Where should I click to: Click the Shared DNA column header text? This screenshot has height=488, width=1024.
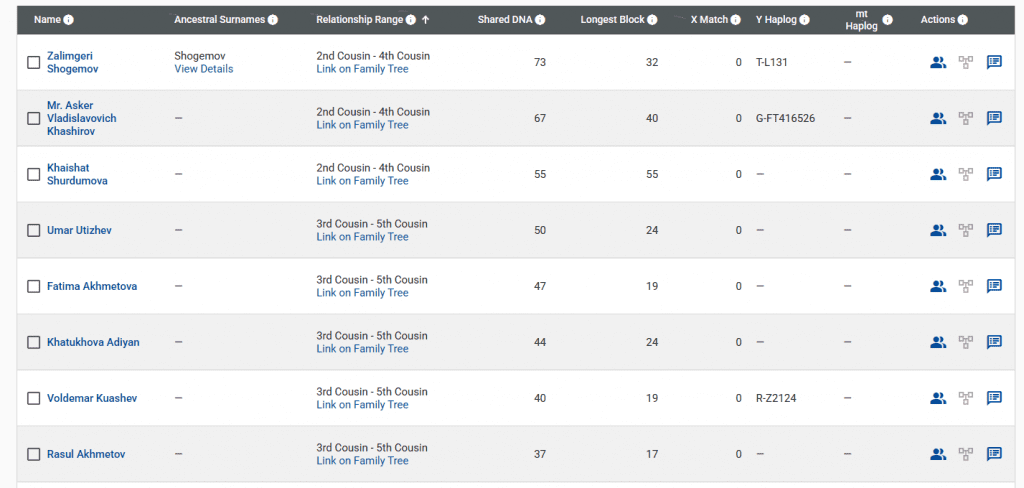tap(506, 20)
